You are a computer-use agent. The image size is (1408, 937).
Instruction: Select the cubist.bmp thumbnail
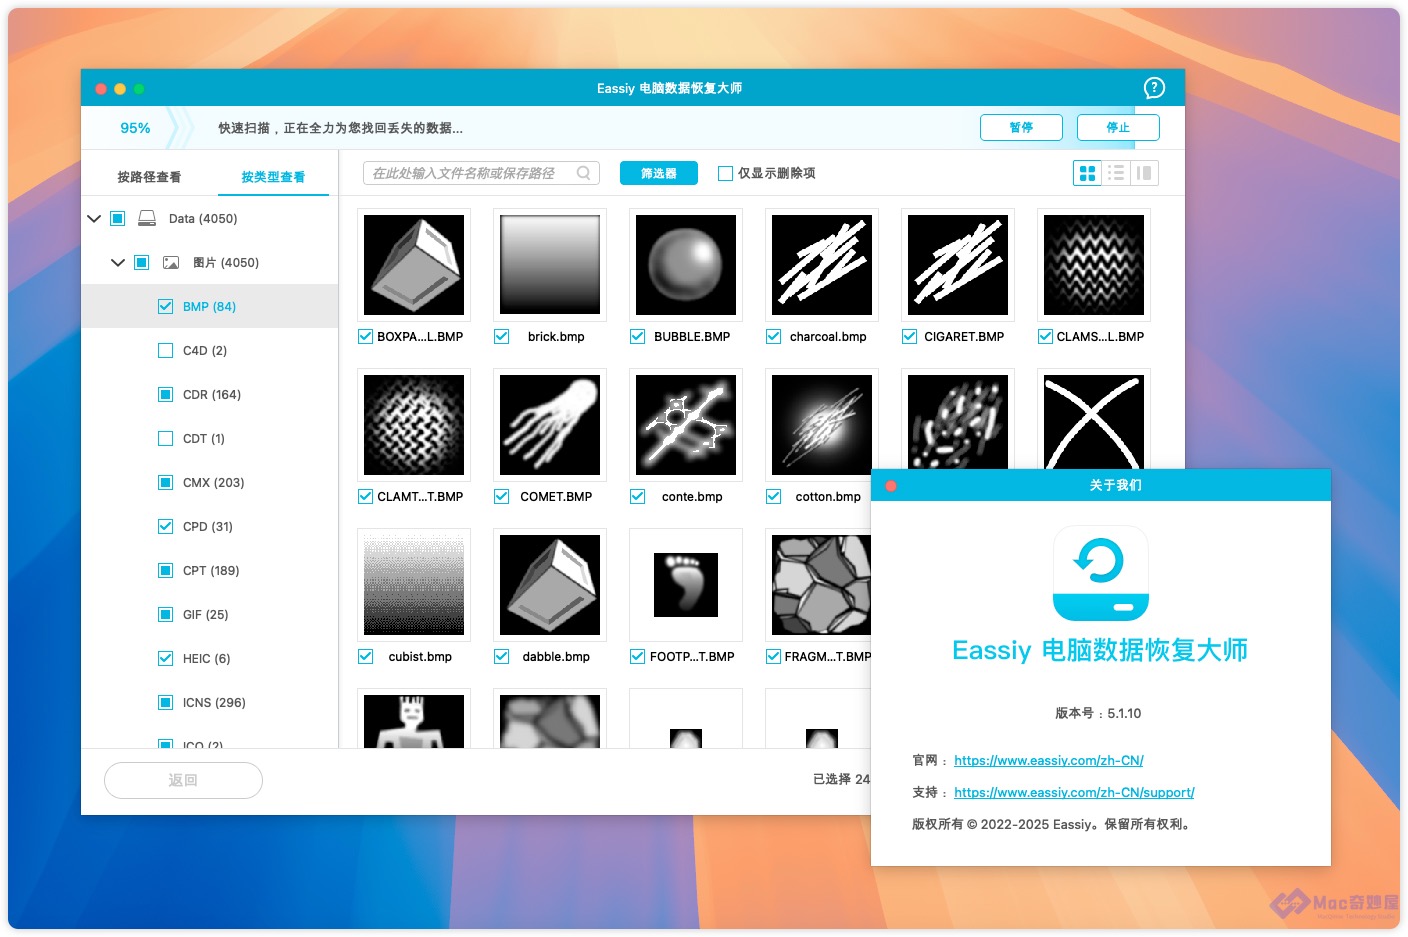(414, 585)
